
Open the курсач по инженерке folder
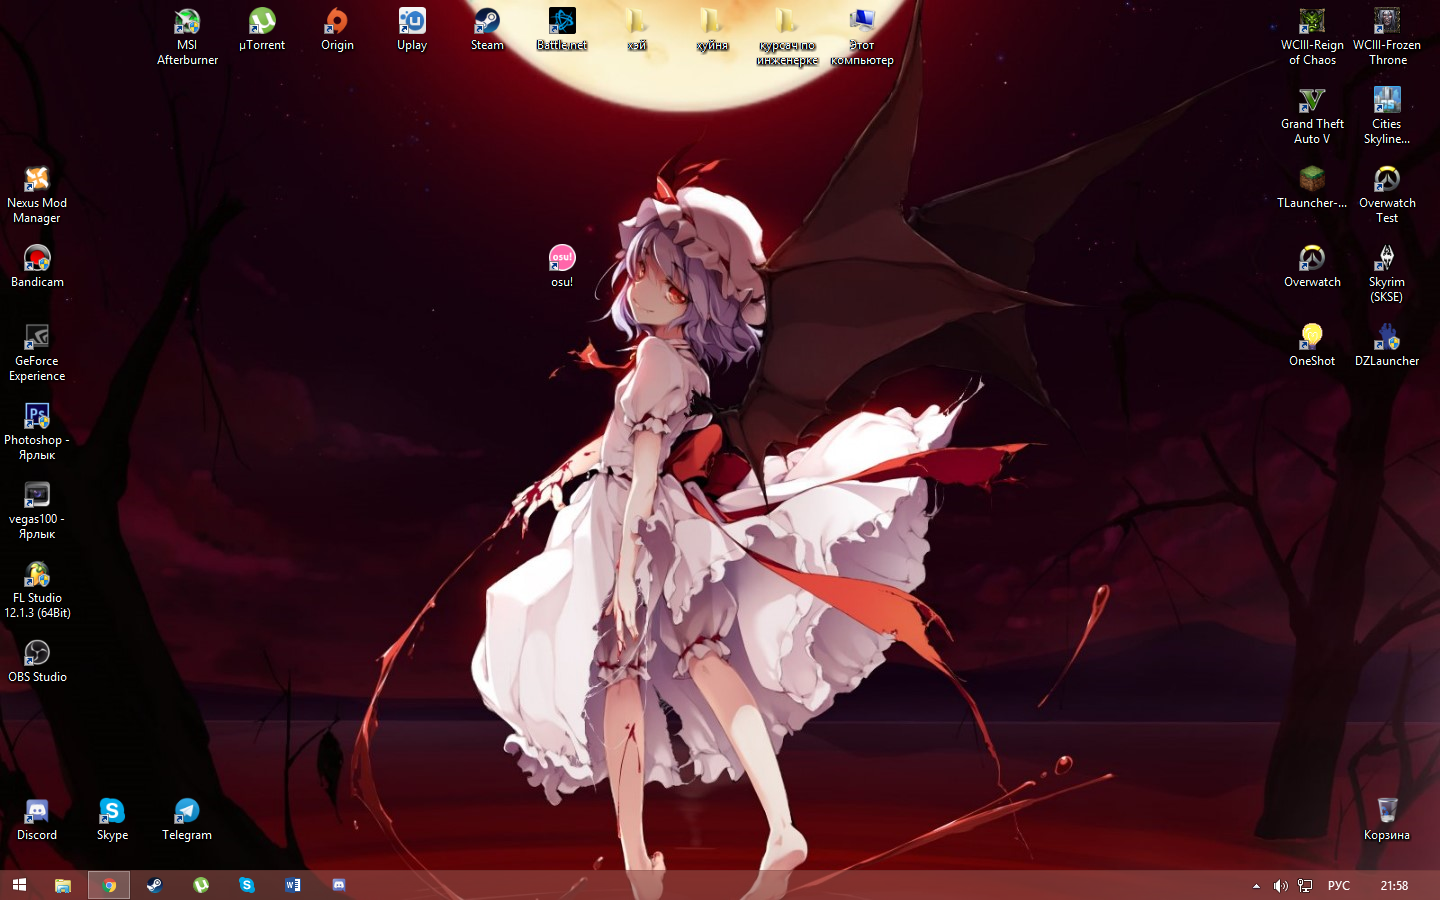tap(787, 36)
